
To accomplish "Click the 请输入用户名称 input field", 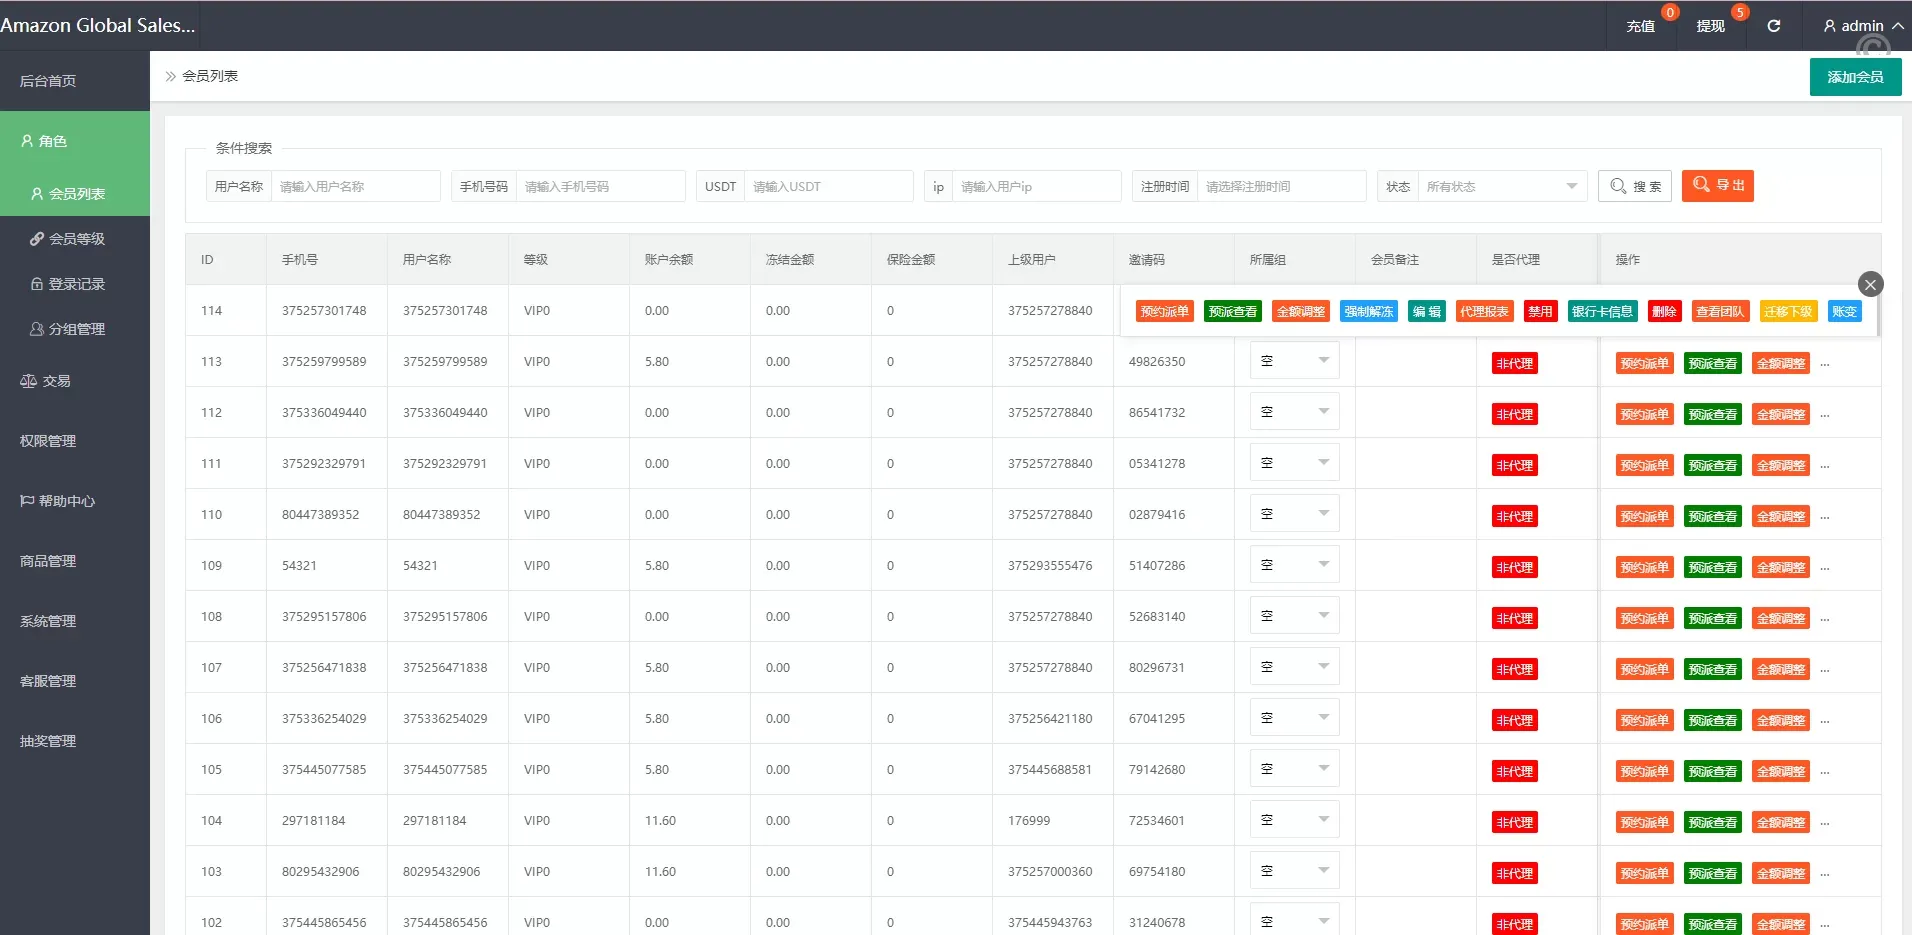I will [x=355, y=187].
